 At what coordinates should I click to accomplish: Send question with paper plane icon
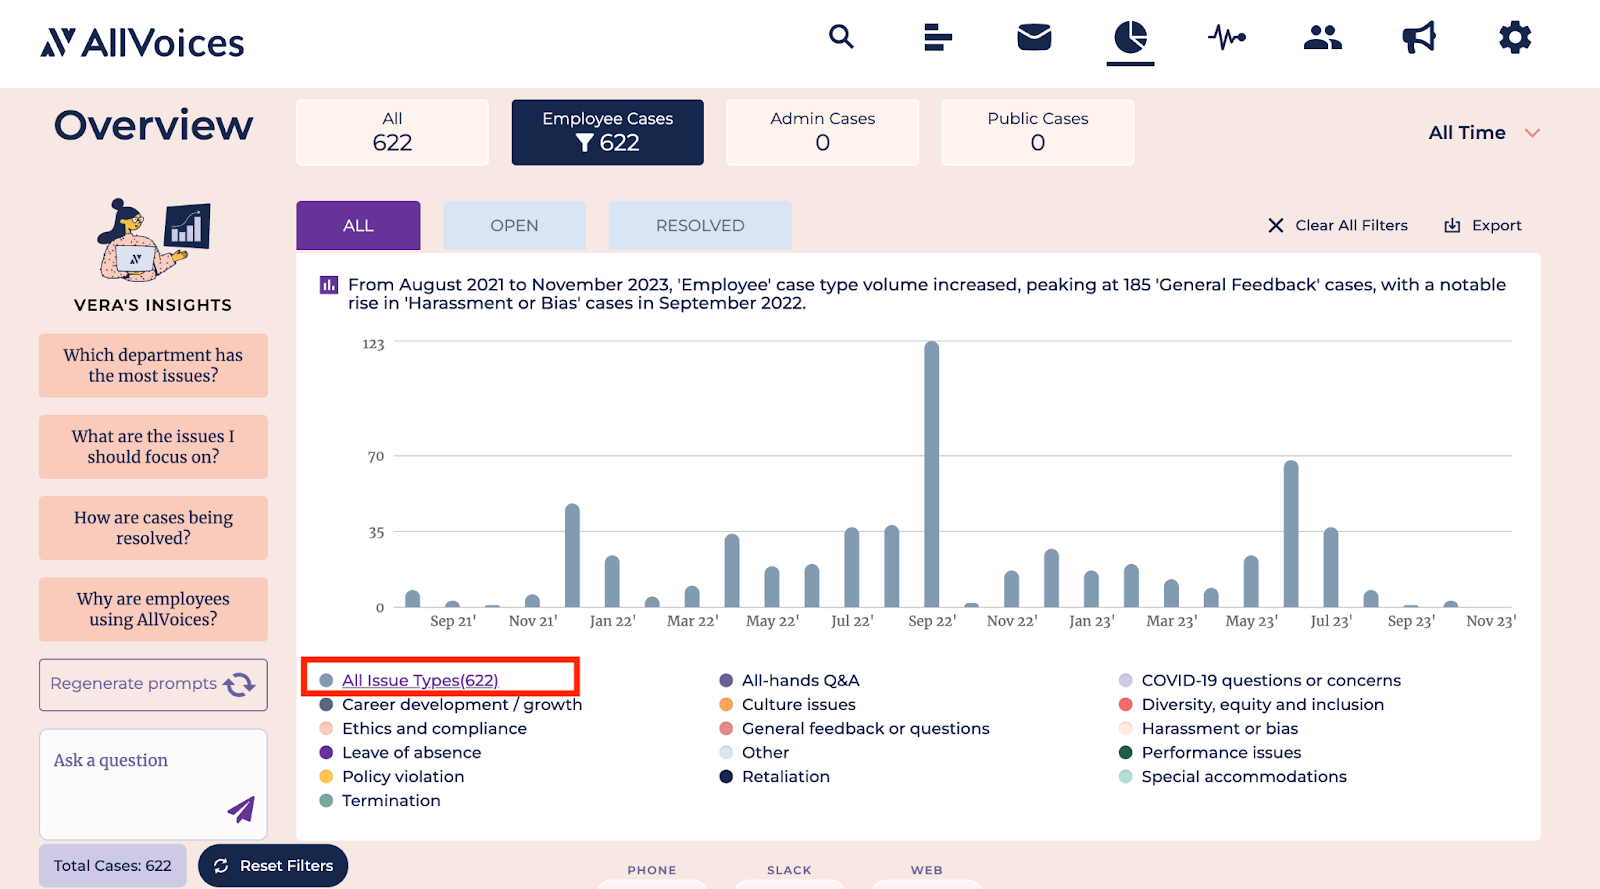pos(241,809)
